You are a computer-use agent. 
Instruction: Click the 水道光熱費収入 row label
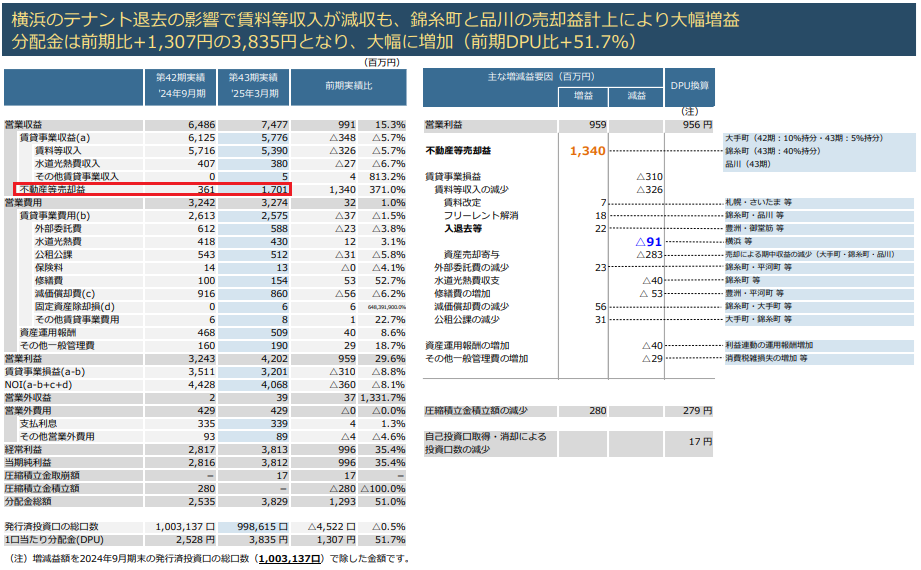(x=68, y=163)
